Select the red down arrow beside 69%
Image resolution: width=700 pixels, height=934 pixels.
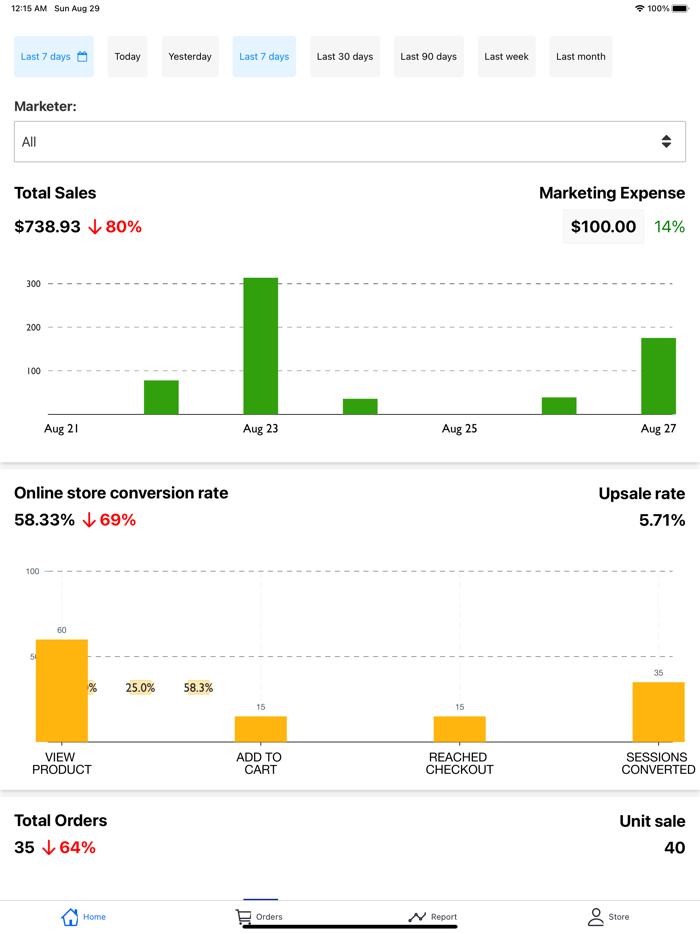pyautogui.click(x=89, y=520)
